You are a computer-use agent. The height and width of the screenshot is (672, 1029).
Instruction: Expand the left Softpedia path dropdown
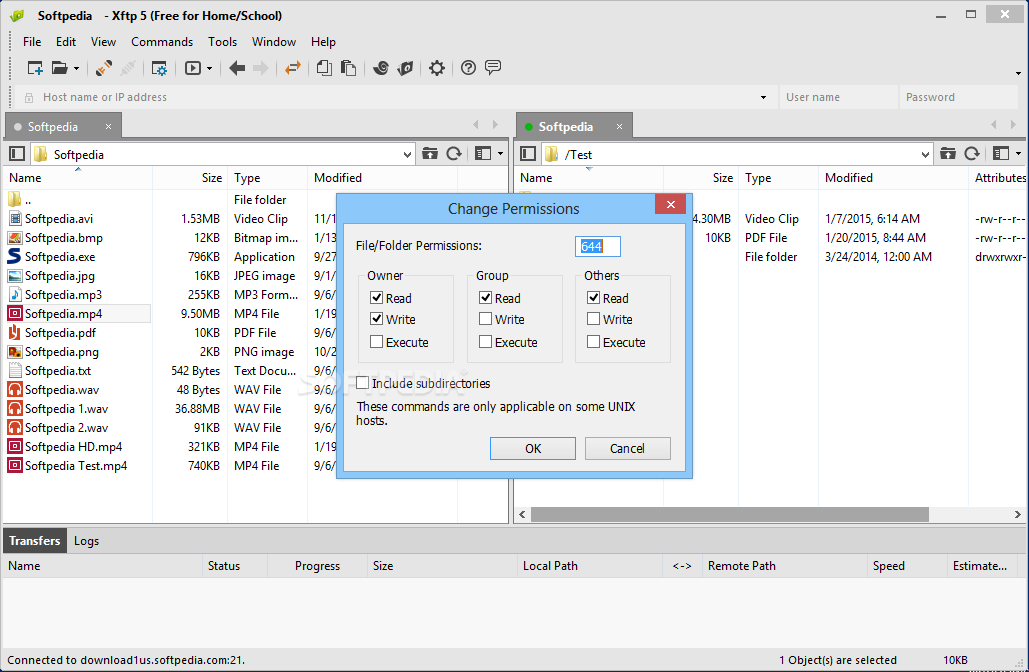tap(407, 155)
